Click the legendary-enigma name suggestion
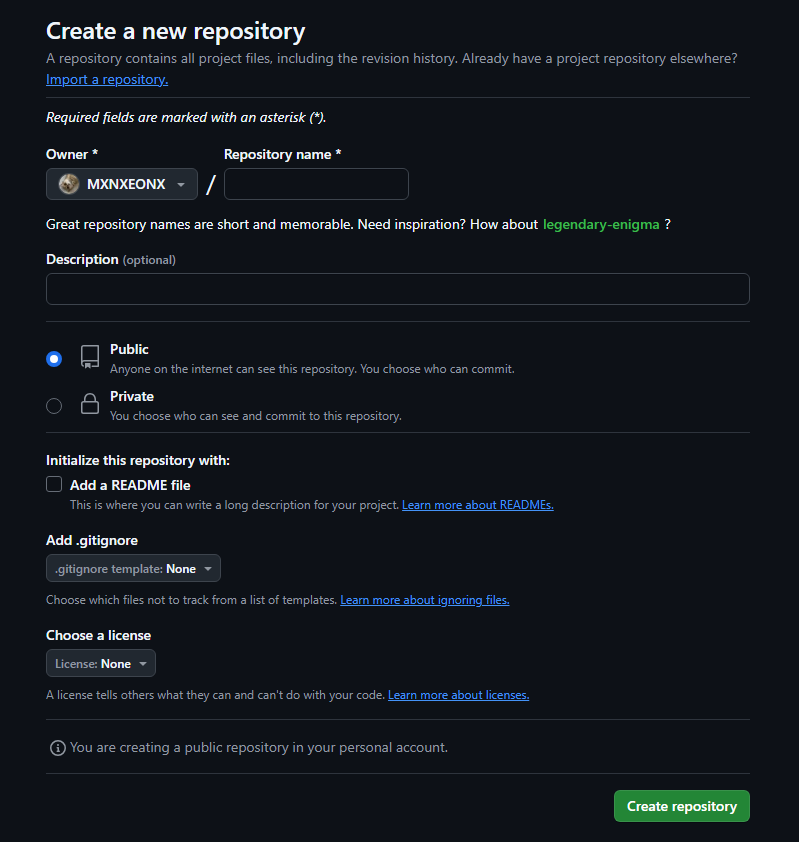The width and height of the screenshot is (799, 842). [x=601, y=224]
